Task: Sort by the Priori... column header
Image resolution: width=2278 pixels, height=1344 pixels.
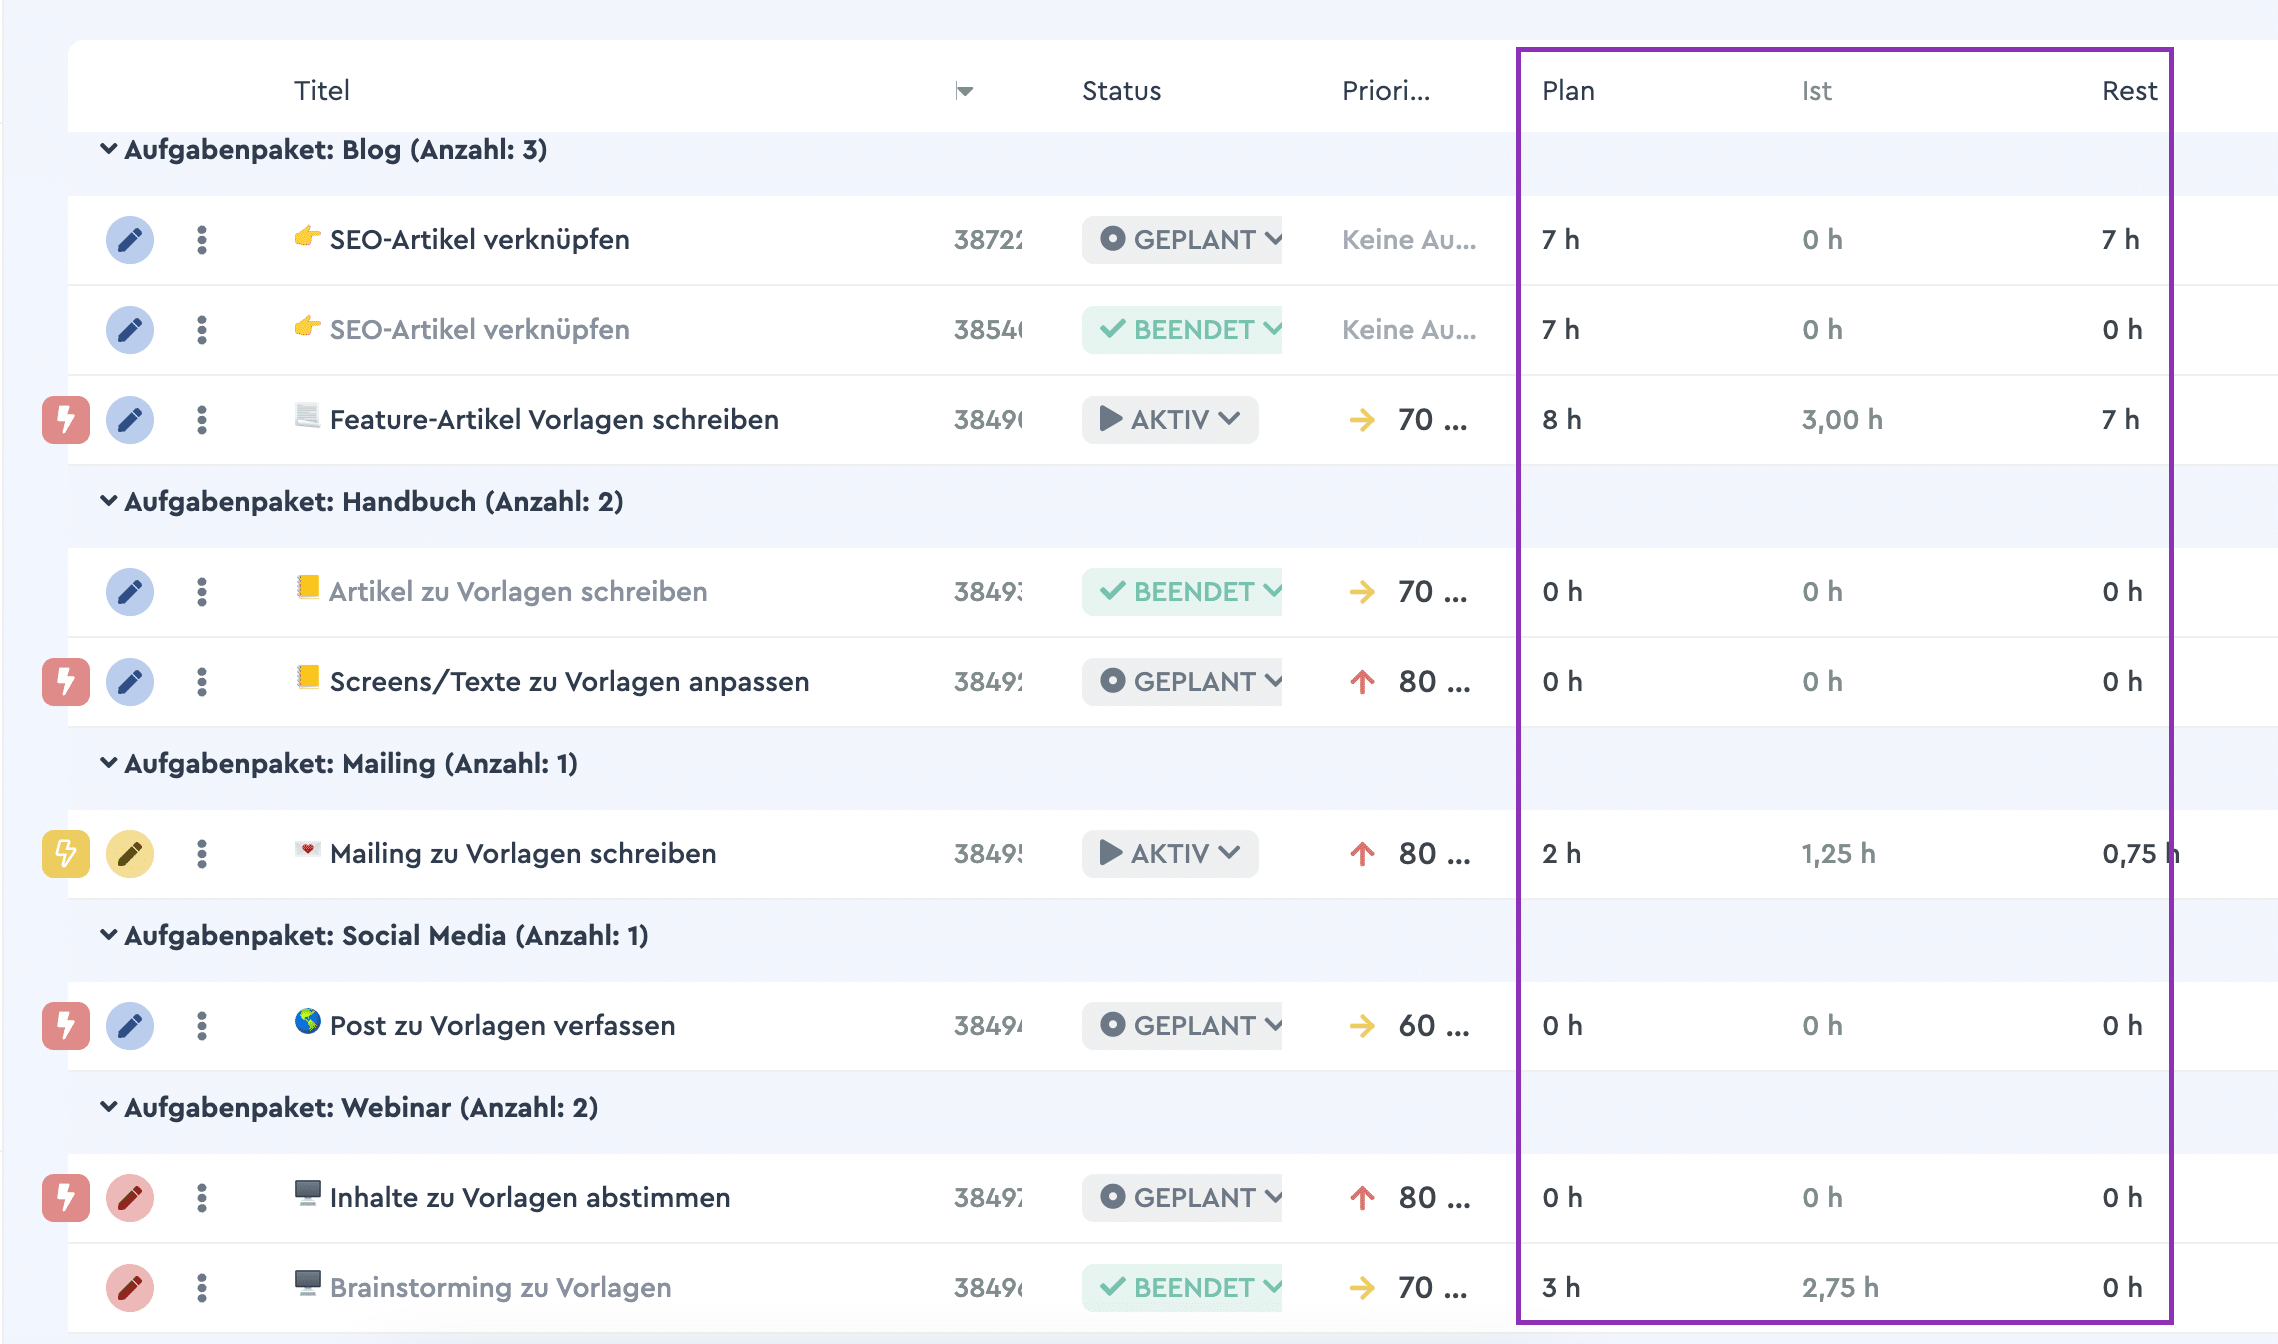Action: click(x=1386, y=91)
